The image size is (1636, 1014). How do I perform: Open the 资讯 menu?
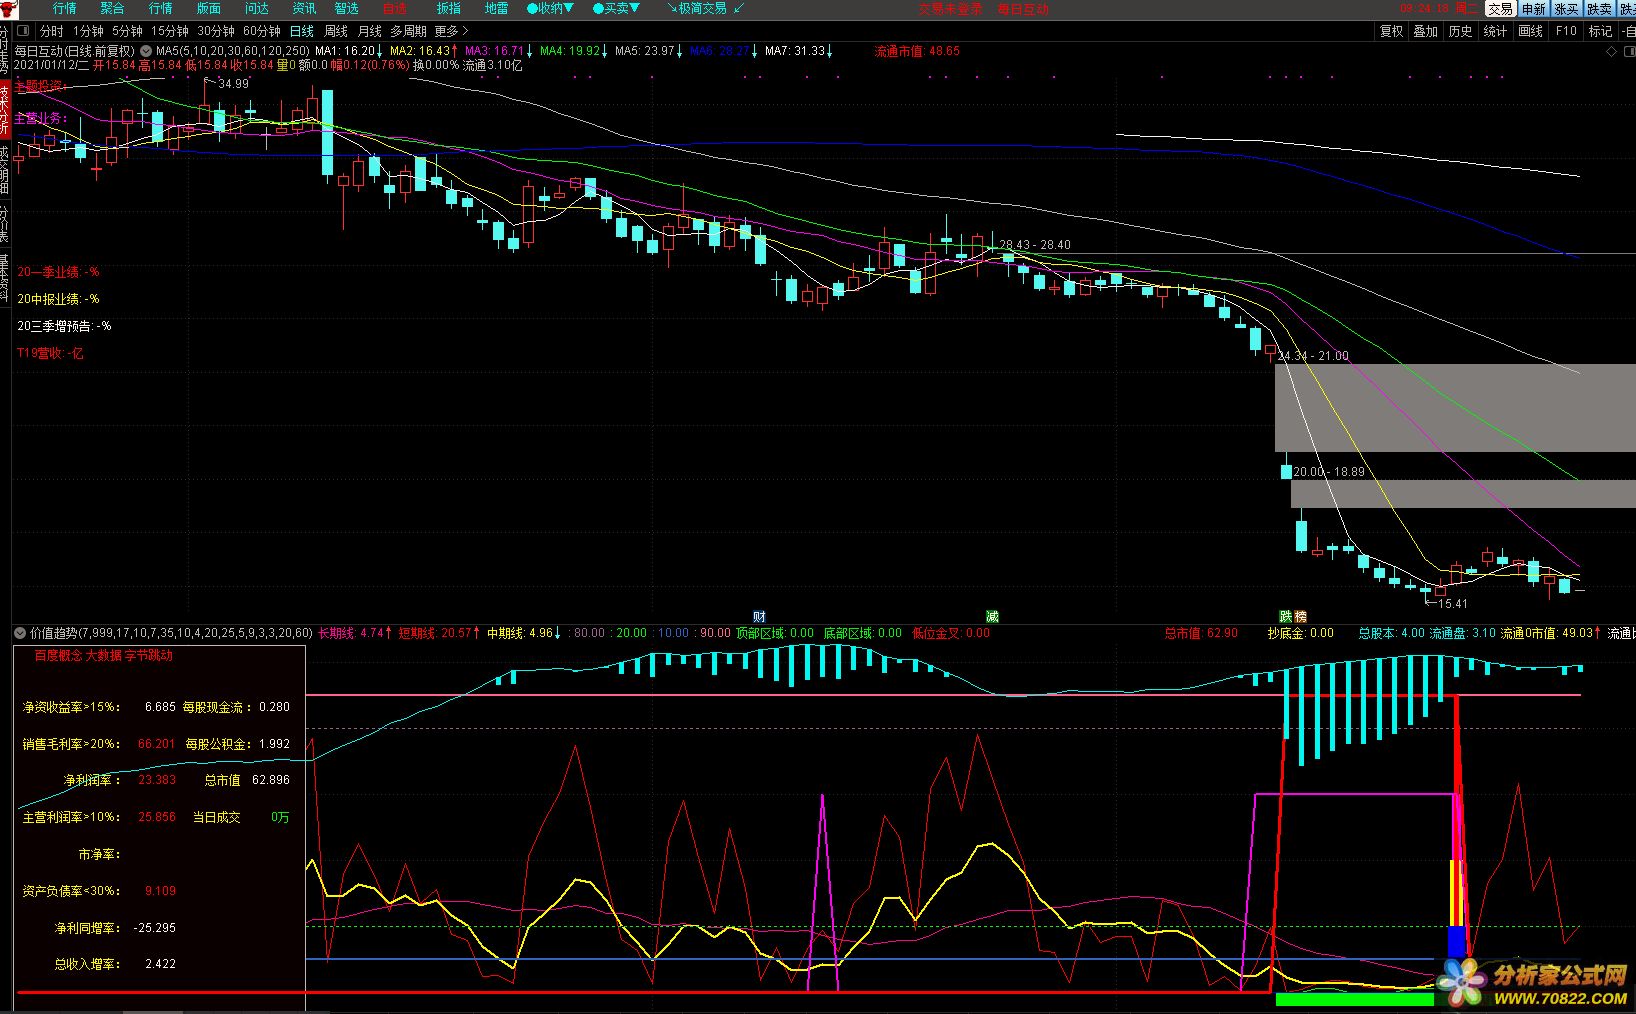pyautogui.click(x=304, y=8)
